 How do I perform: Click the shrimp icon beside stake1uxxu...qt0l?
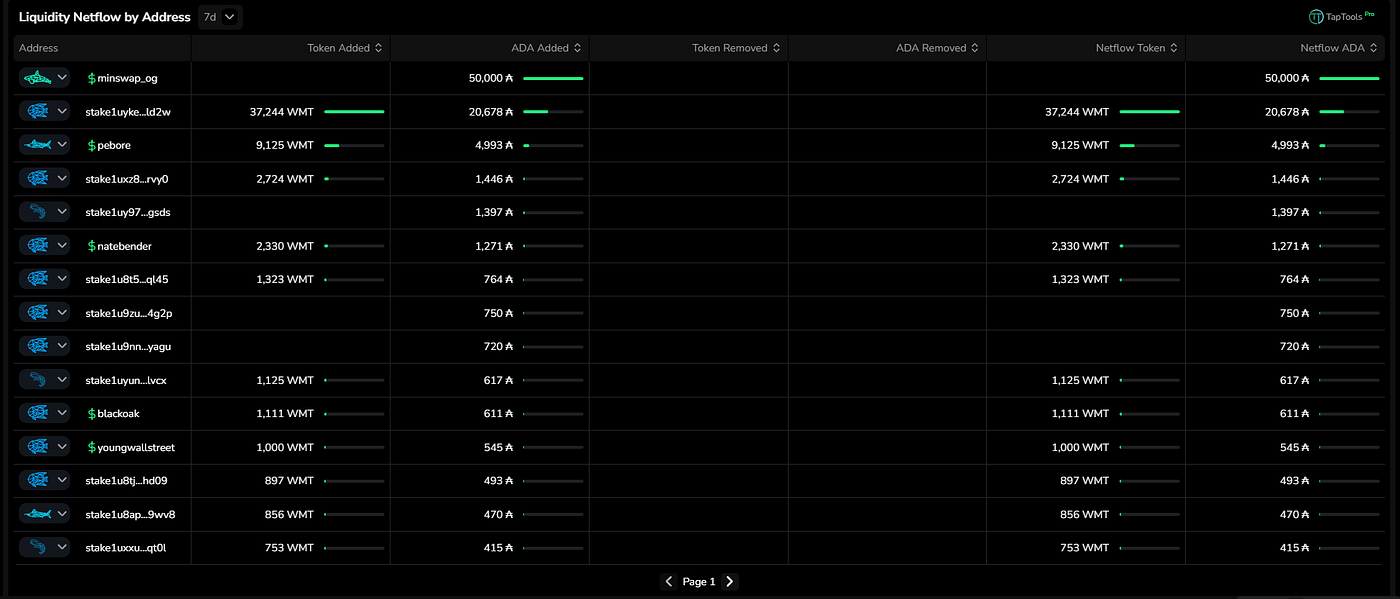coord(37,547)
